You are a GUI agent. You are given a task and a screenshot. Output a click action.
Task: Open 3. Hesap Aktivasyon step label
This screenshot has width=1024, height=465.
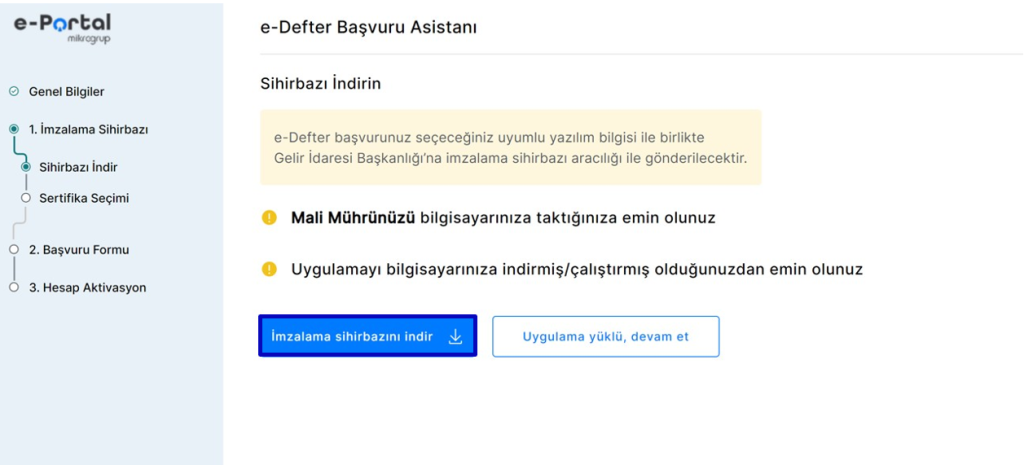87,288
